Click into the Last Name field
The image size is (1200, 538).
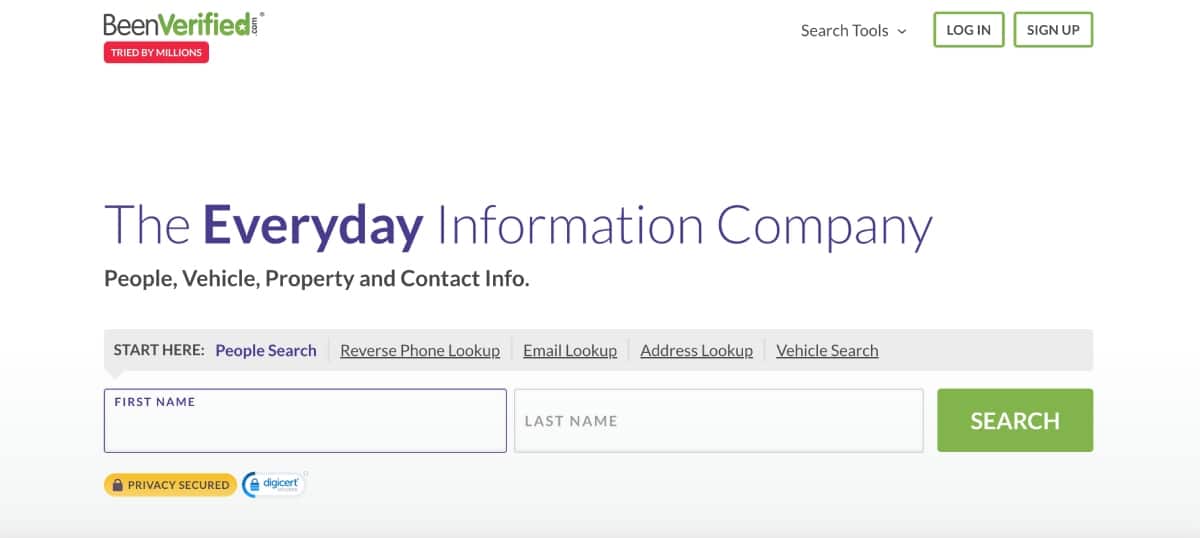click(x=718, y=421)
